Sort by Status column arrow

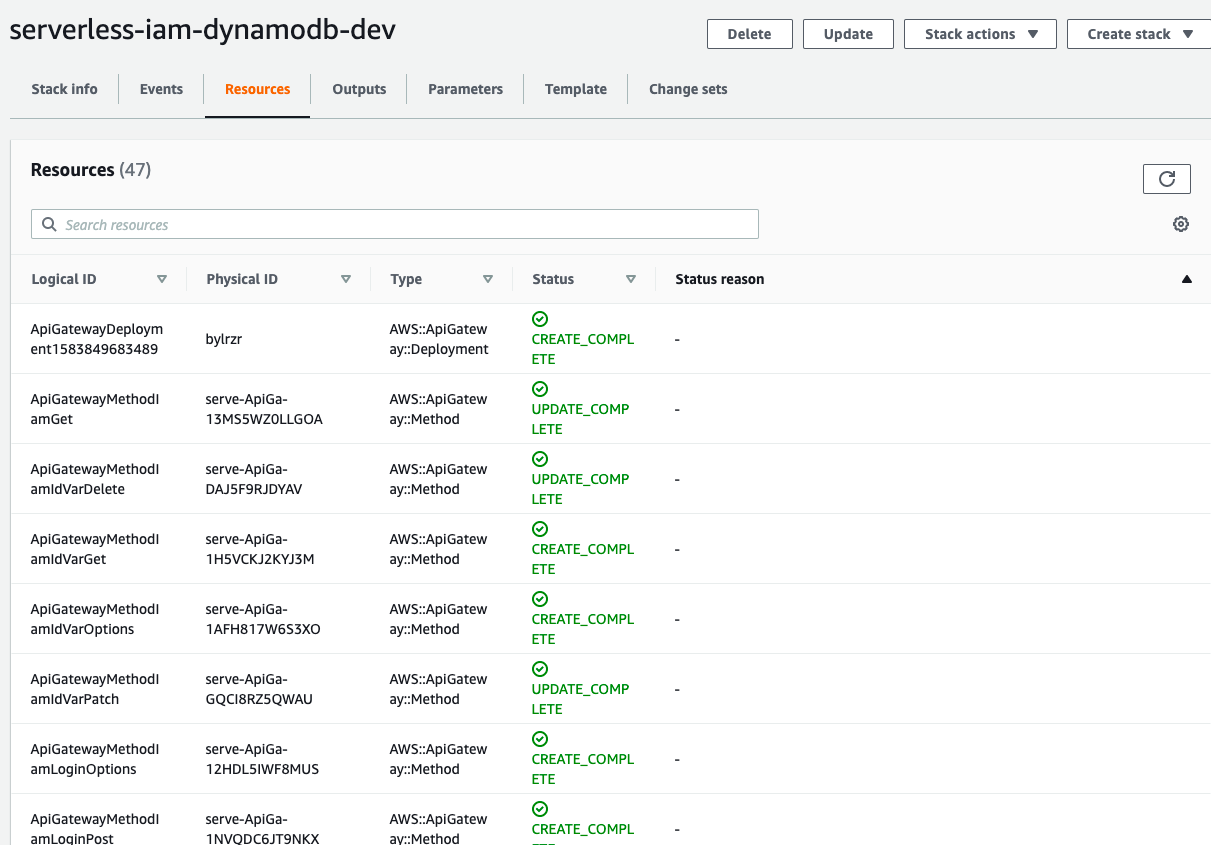tap(631, 279)
